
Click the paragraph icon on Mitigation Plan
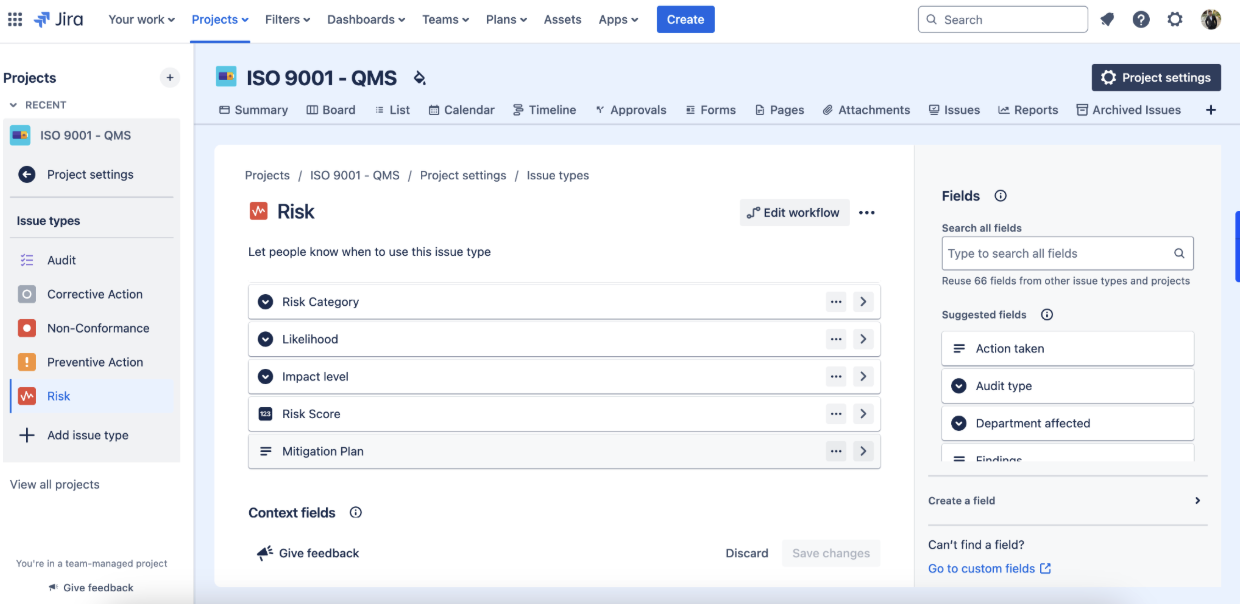pos(265,451)
